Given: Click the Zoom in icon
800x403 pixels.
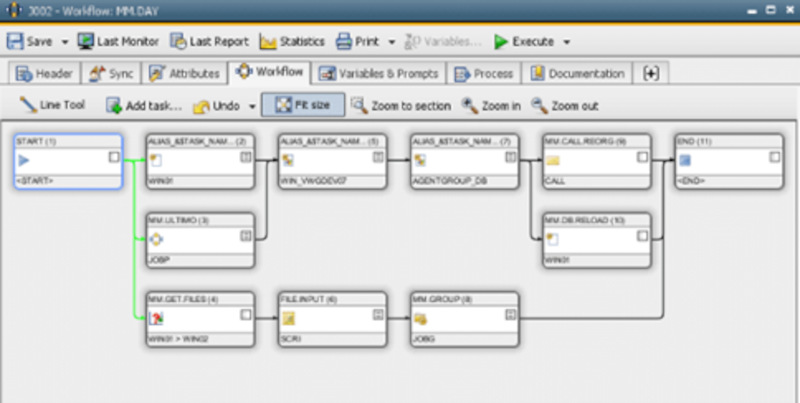Looking at the screenshot, I should pos(470,105).
